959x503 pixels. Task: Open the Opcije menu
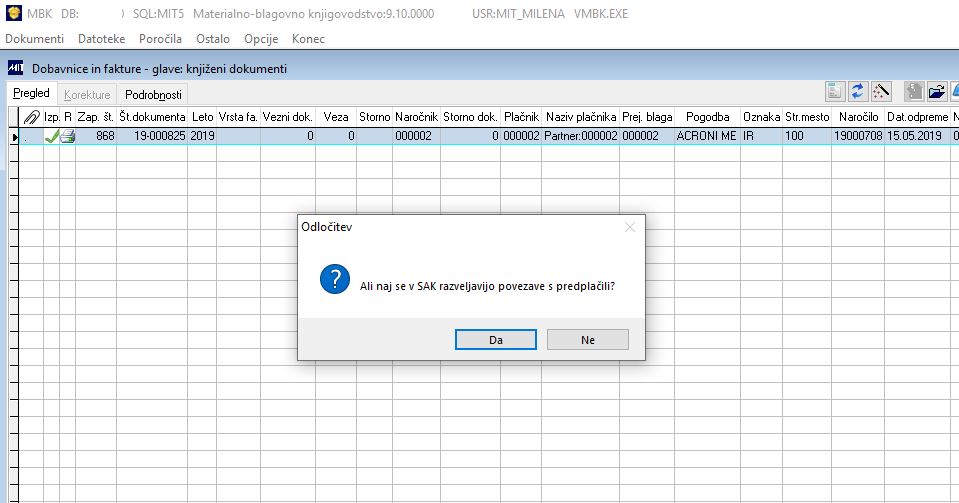pyautogui.click(x=261, y=39)
